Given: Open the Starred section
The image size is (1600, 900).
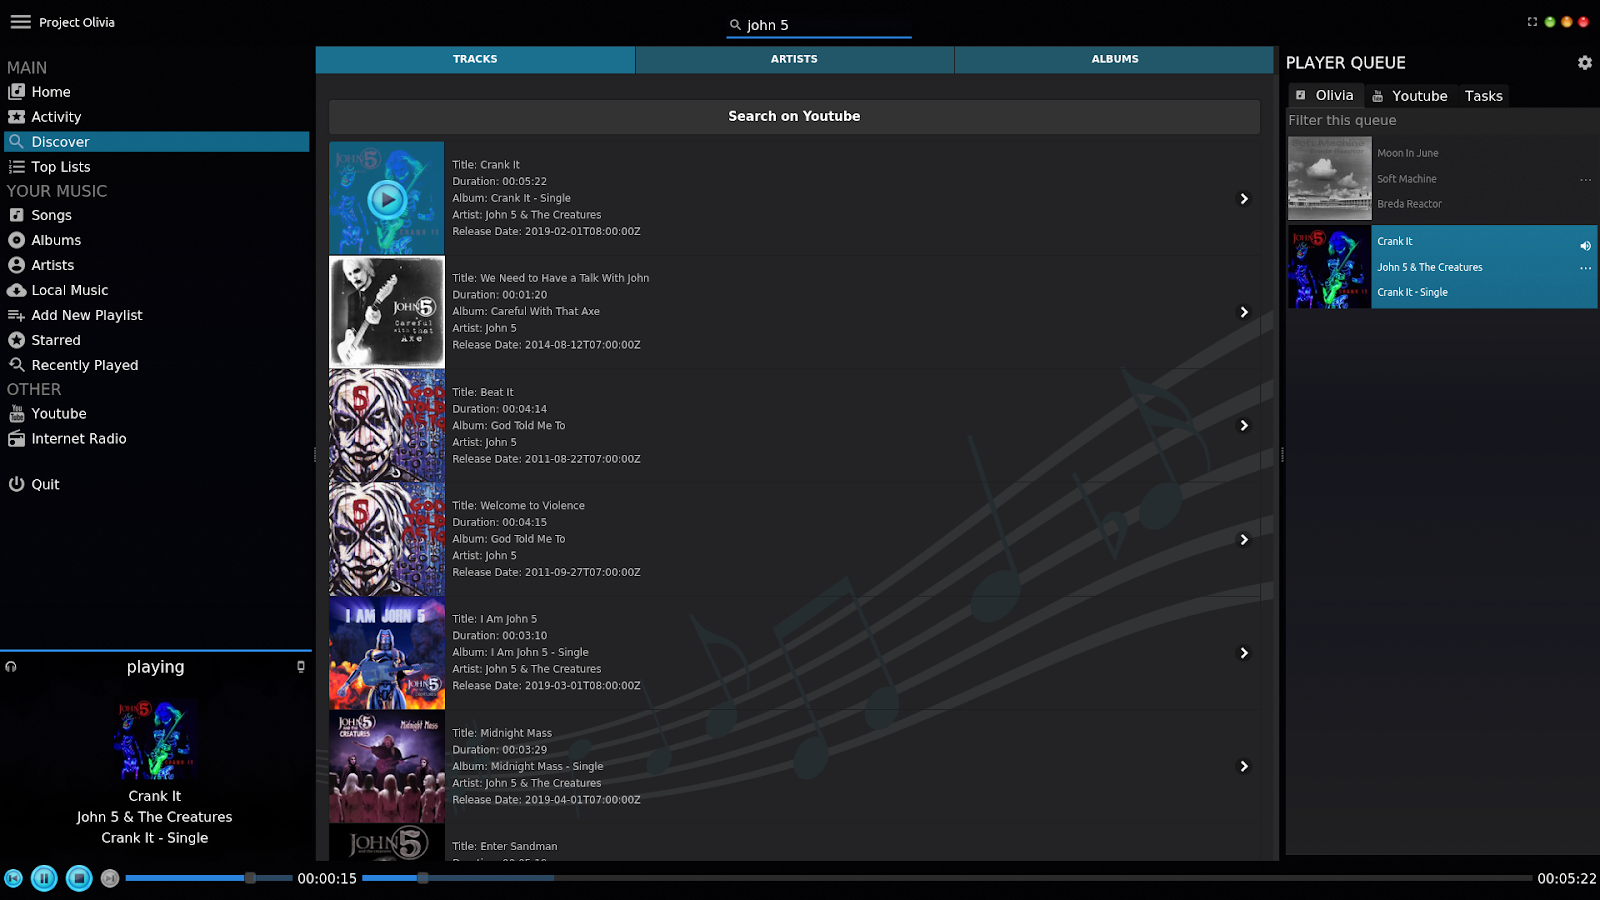Looking at the screenshot, I should (55, 339).
